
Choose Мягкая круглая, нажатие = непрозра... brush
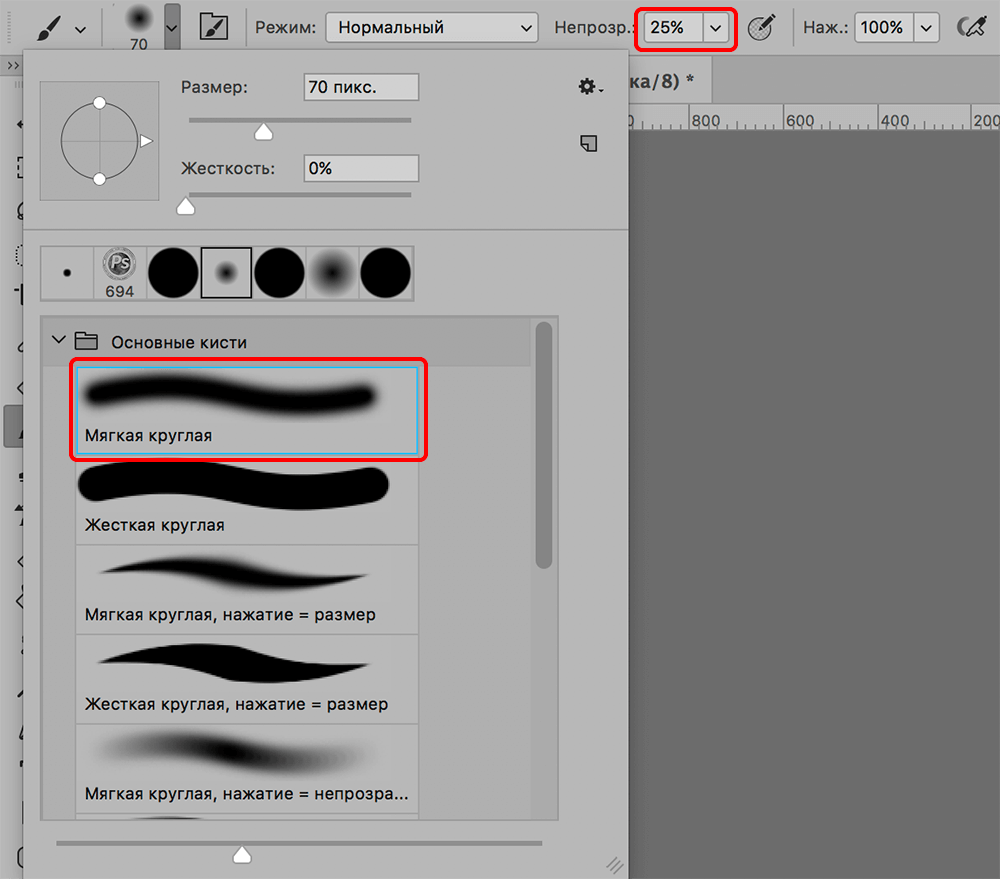[247, 769]
